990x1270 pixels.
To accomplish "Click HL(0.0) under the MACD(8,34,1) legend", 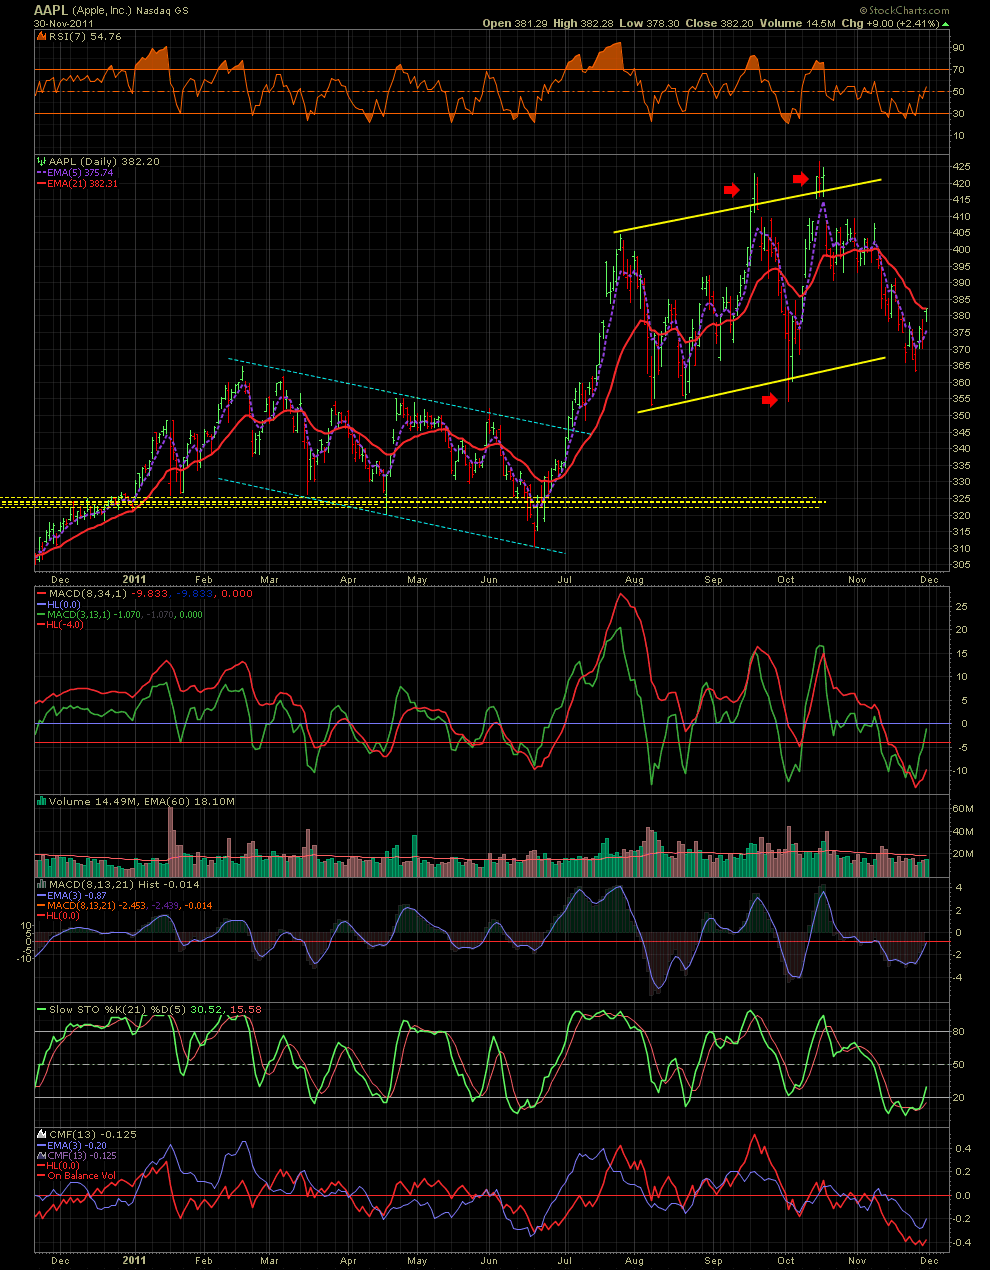I will coord(65,604).
